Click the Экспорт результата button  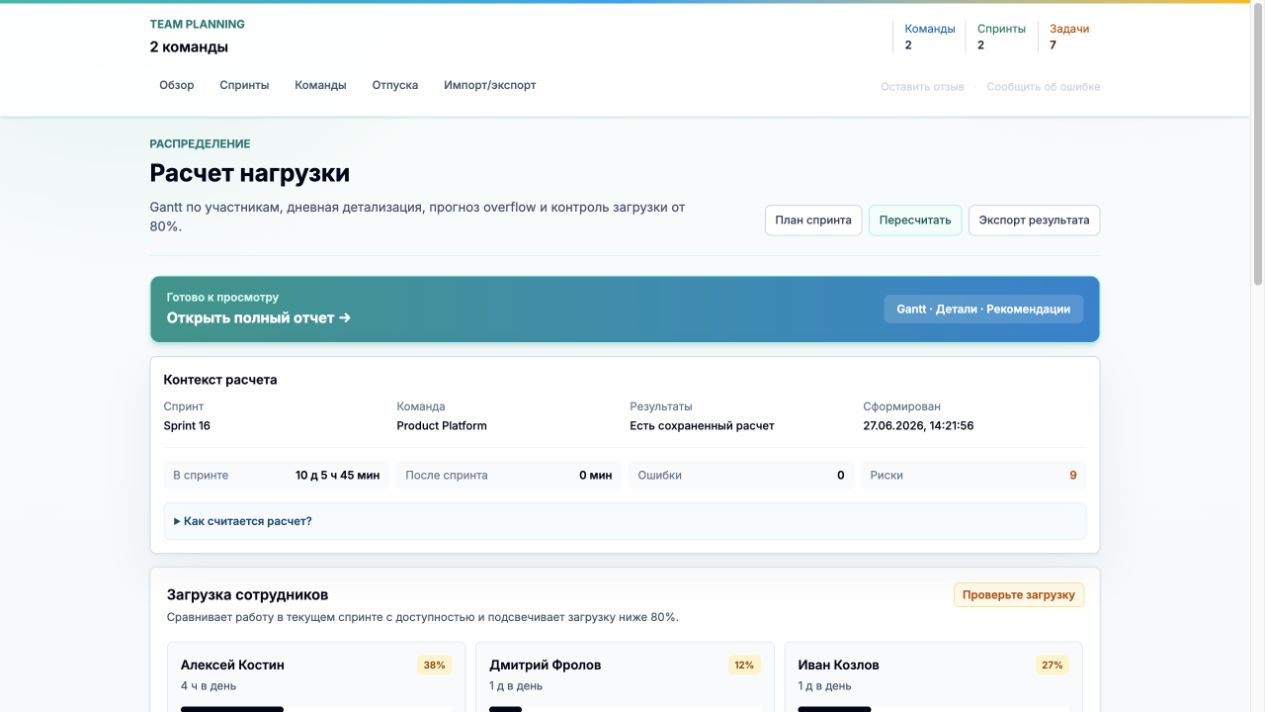coord(1034,220)
